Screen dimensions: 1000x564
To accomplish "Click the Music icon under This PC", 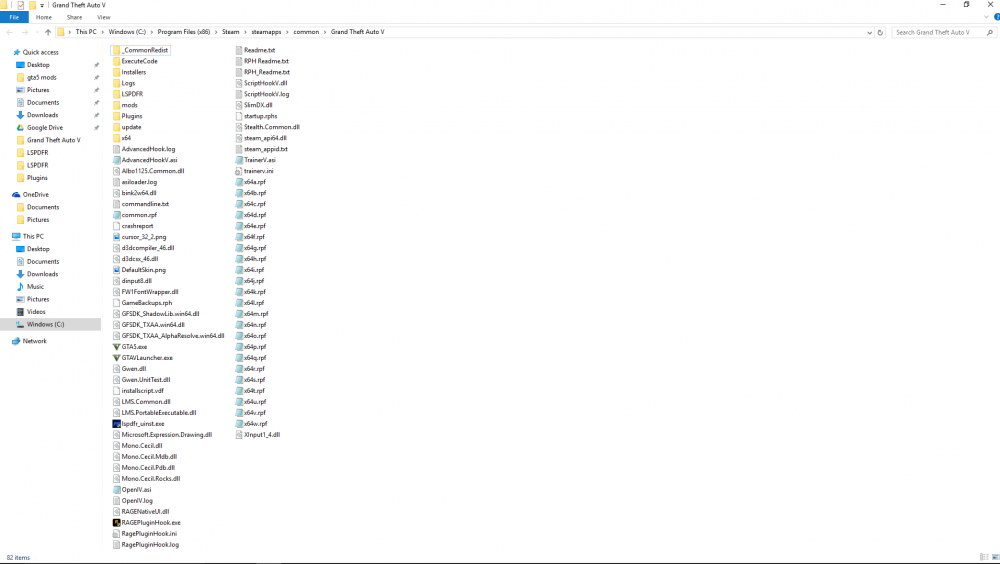I will coord(20,286).
